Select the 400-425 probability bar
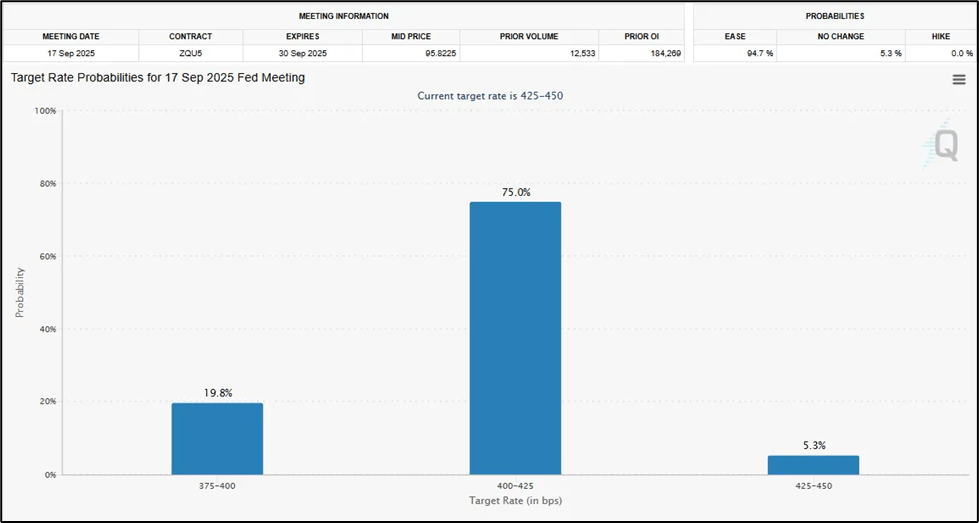979x523 pixels. pyautogui.click(x=515, y=338)
